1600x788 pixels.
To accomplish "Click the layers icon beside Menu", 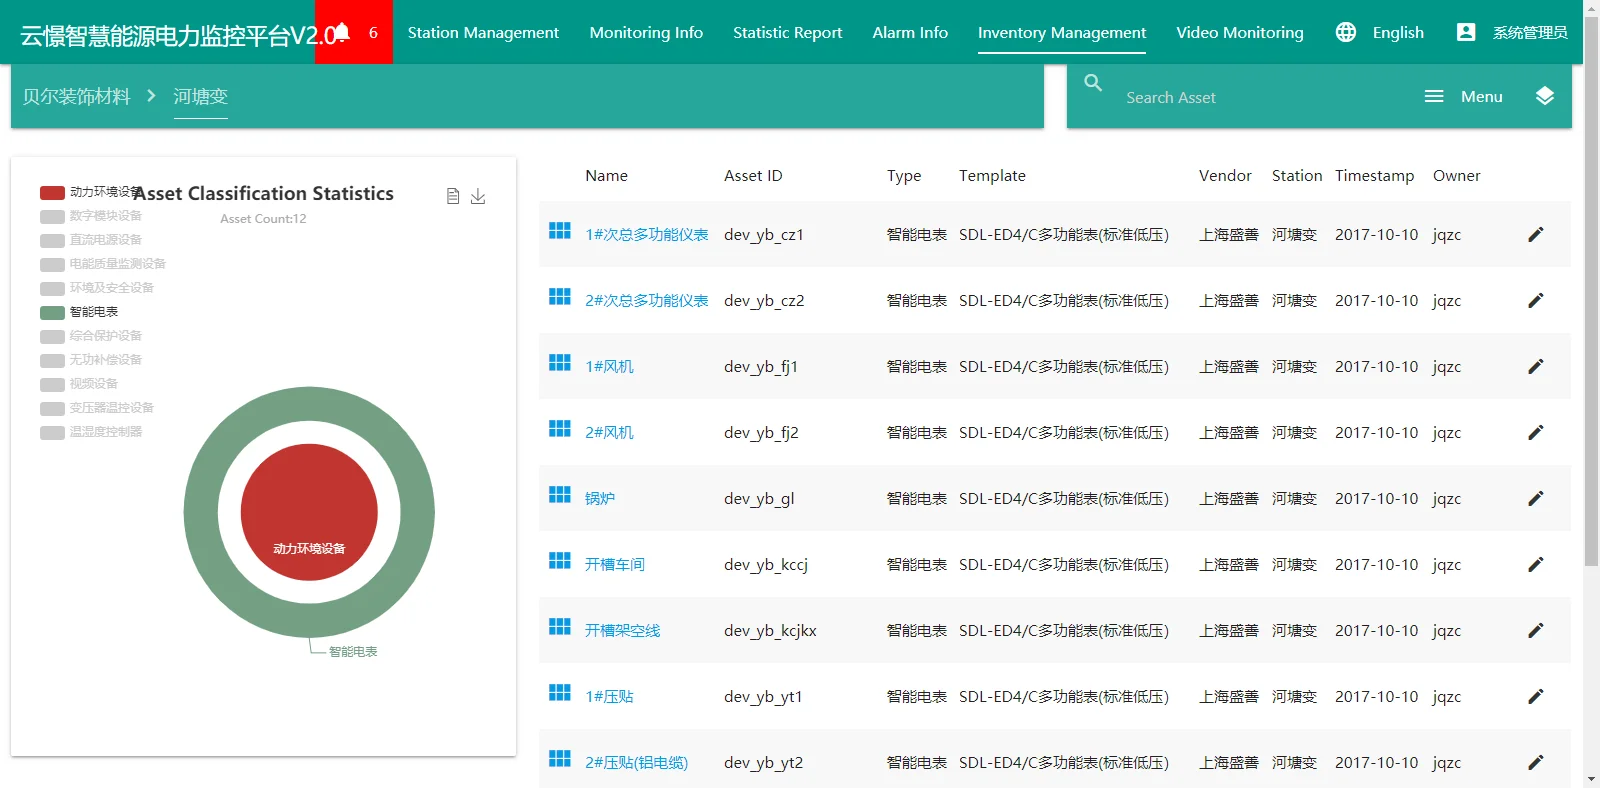I will click(x=1544, y=96).
